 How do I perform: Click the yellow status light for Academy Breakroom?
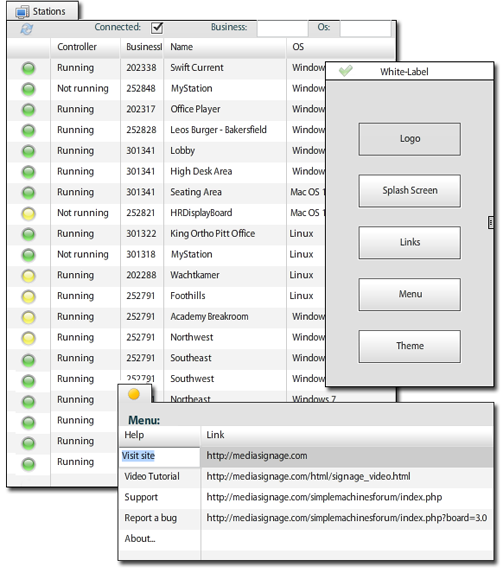[x=28, y=317]
